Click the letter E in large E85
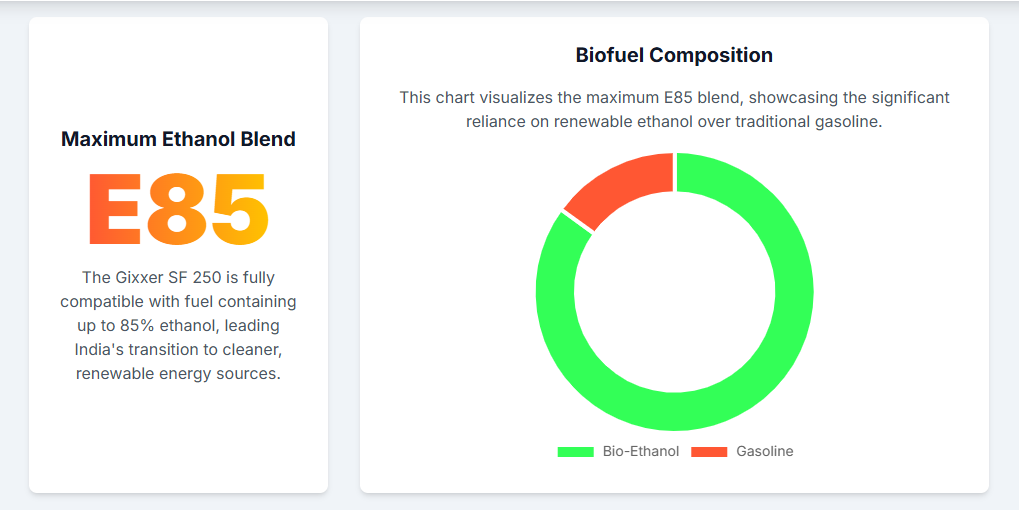 point(114,210)
